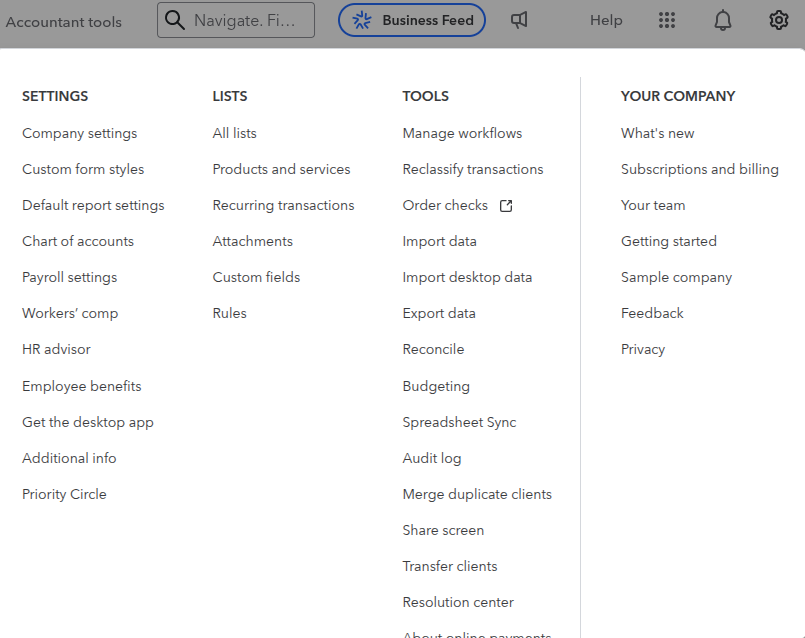Click the settings gear icon

(x=779, y=20)
